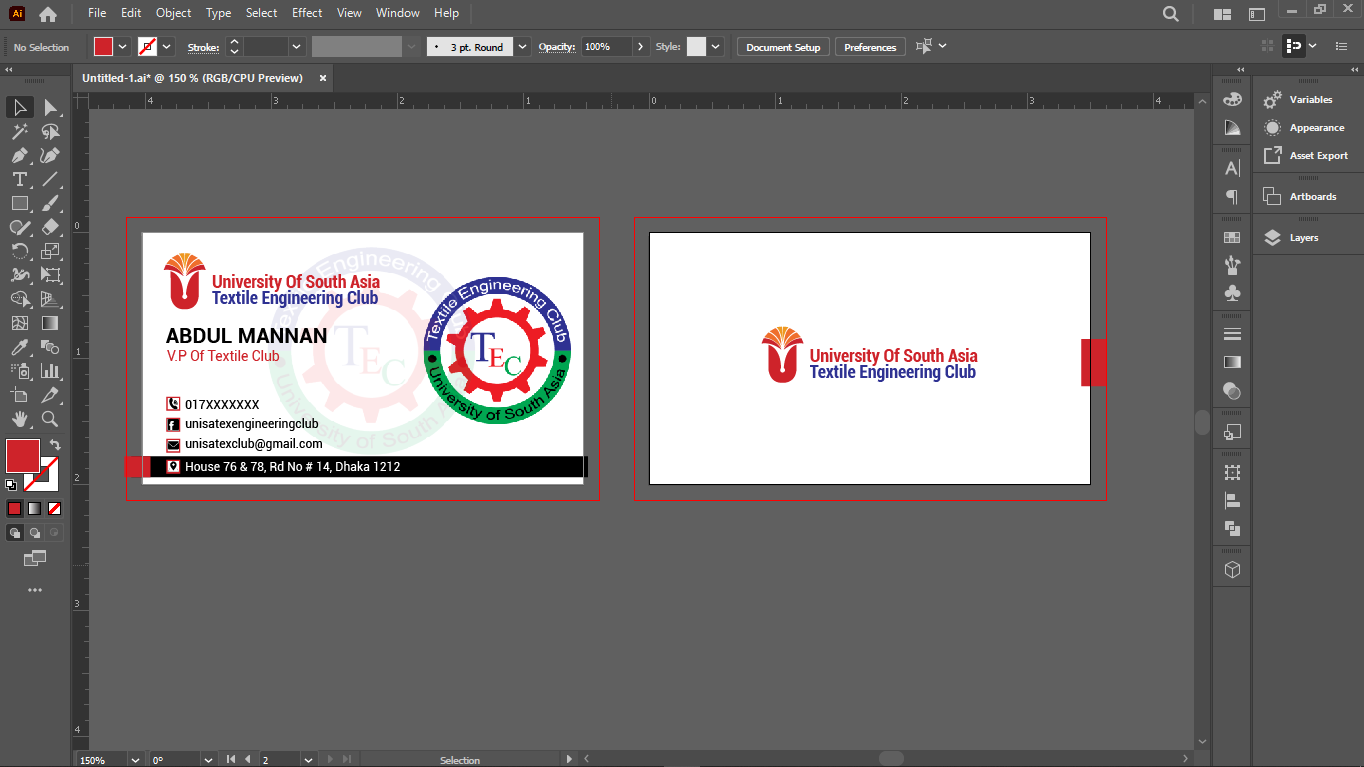The height and width of the screenshot is (767, 1364).
Task: Open the File menu
Action: [97, 13]
